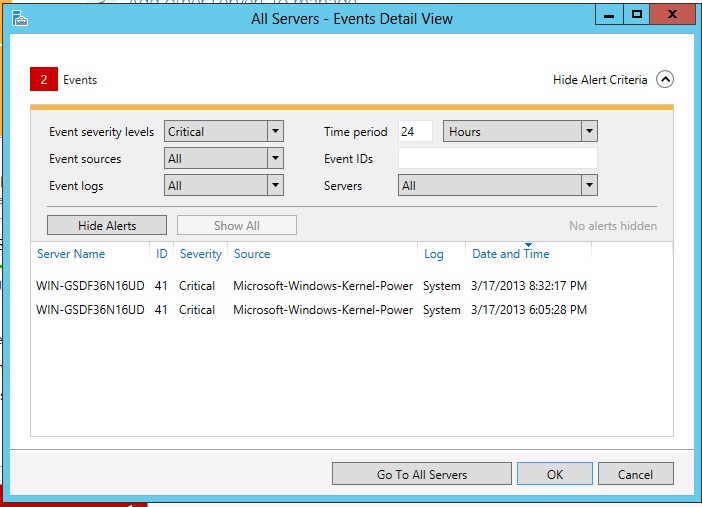Sort by Server Name column header
Screen dimensions: 702x507
coord(71,254)
